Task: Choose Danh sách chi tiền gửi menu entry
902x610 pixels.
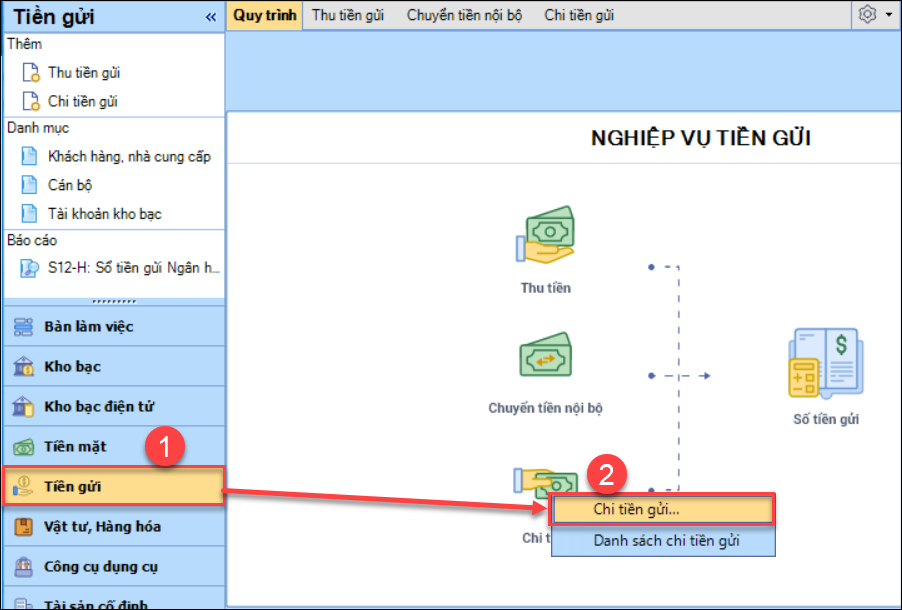Action: point(664,541)
